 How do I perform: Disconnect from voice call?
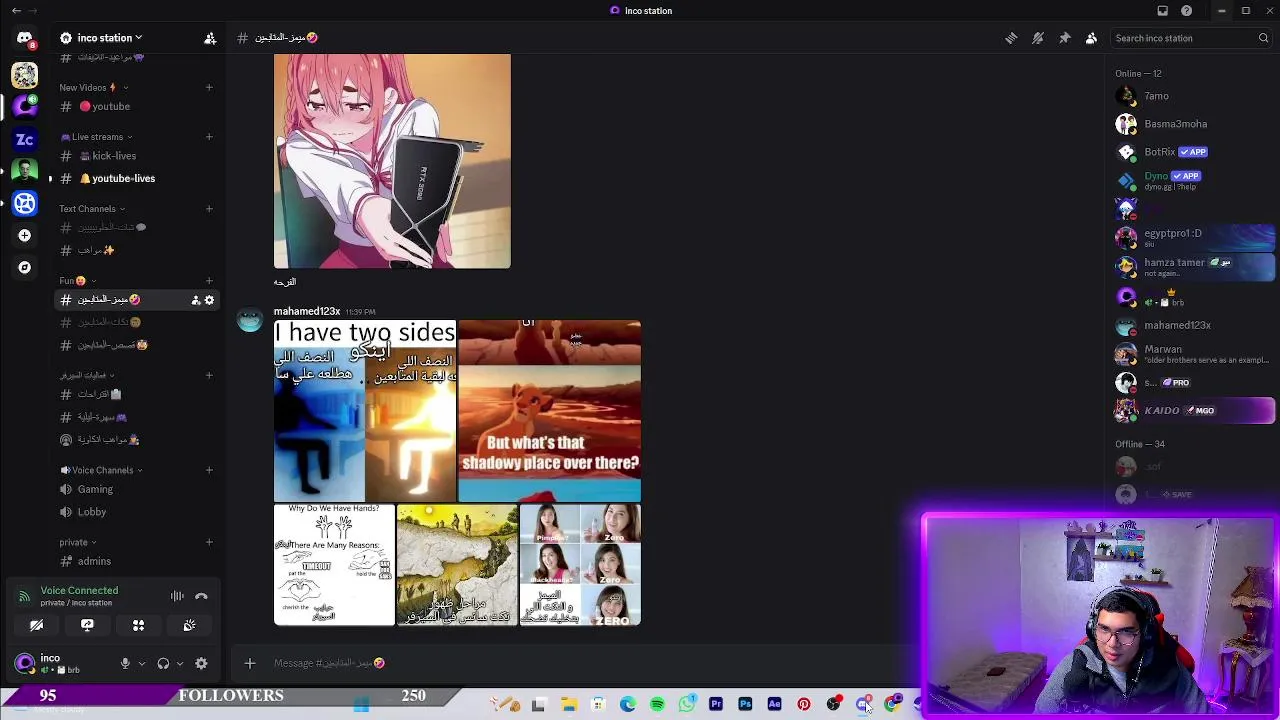tap(201, 596)
